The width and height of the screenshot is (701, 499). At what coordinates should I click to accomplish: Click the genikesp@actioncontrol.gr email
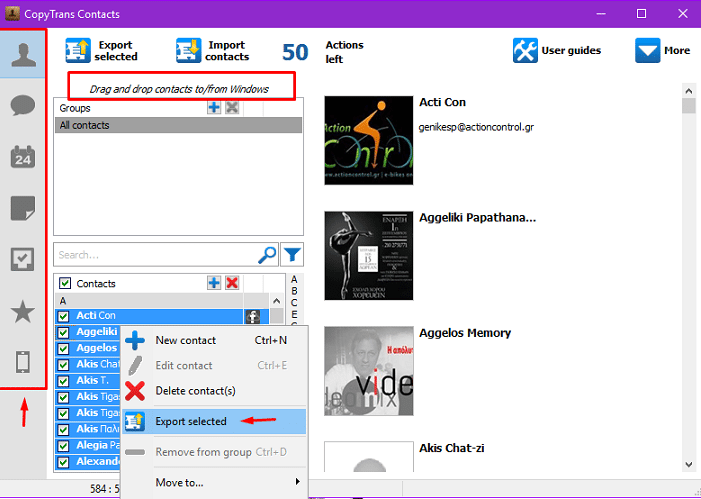(x=476, y=127)
